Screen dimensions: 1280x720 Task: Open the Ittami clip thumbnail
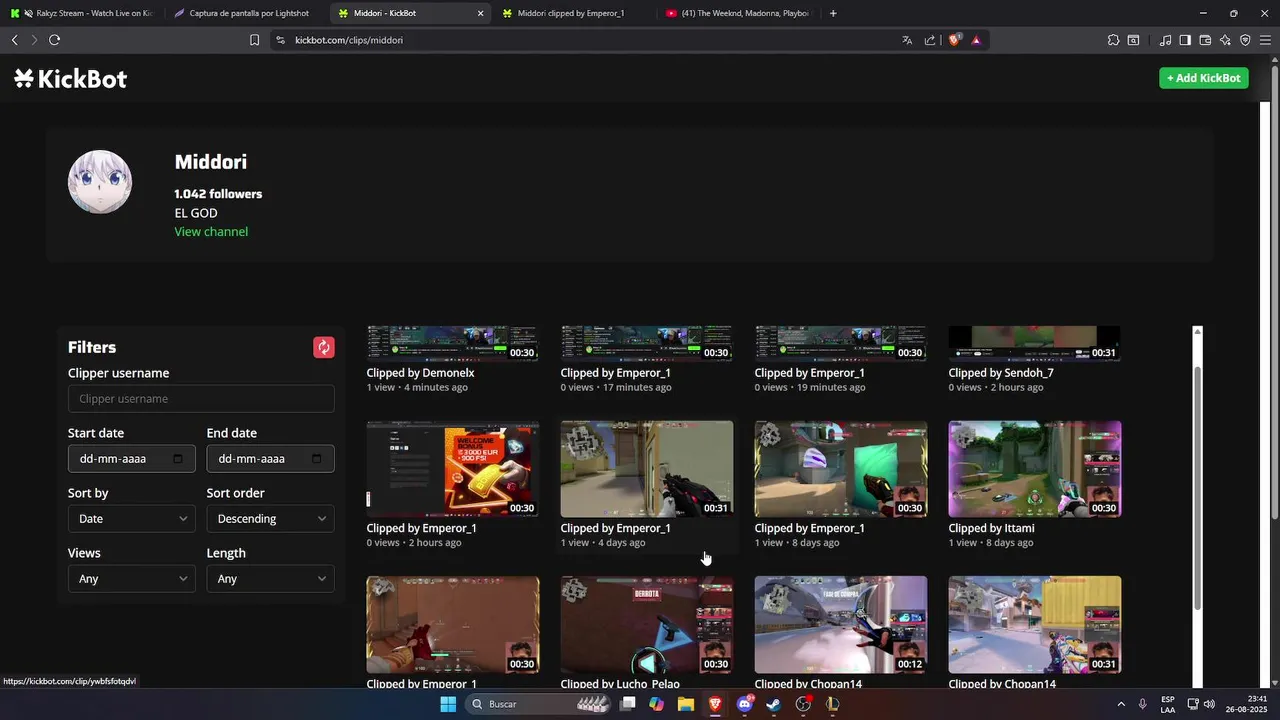pyautogui.click(x=1034, y=469)
